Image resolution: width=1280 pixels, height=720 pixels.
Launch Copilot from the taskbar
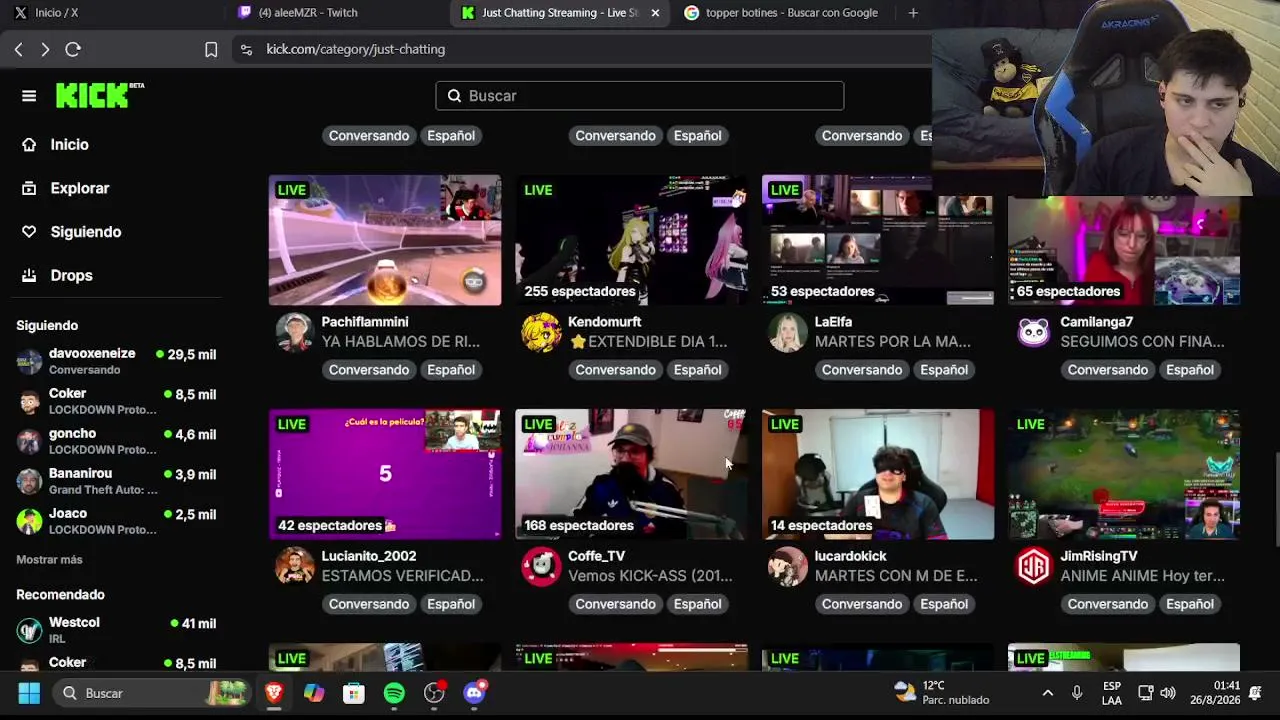coord(314,693)
